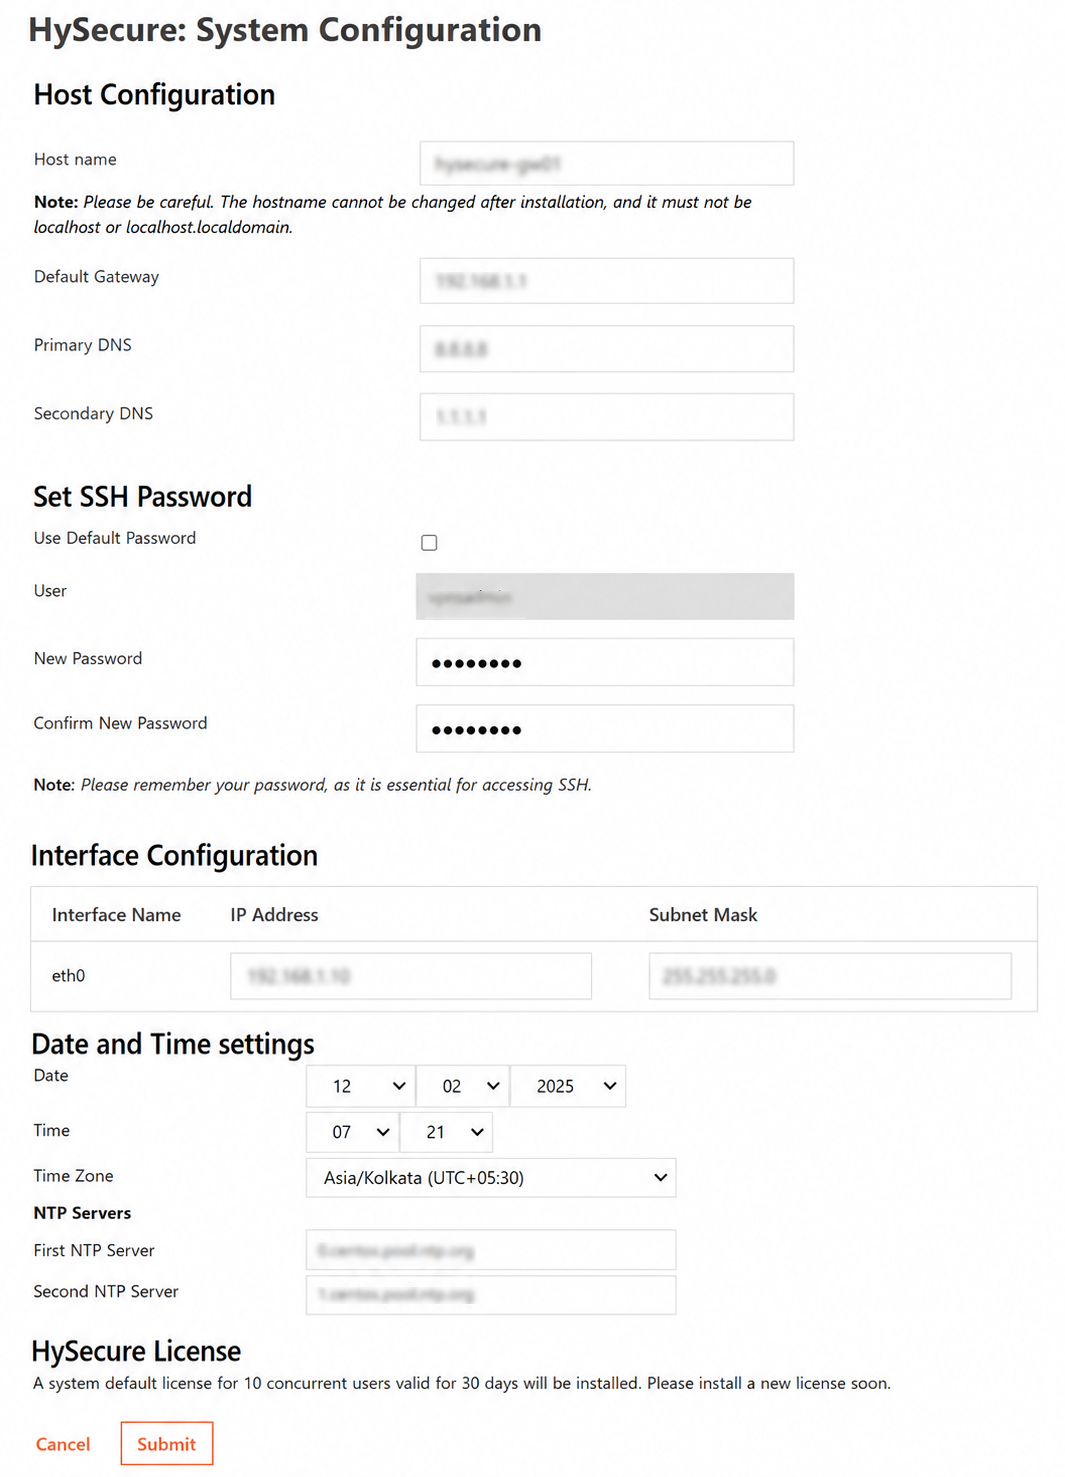
Task: Focus the First NTP Server field
Action: coord(491,1250)
